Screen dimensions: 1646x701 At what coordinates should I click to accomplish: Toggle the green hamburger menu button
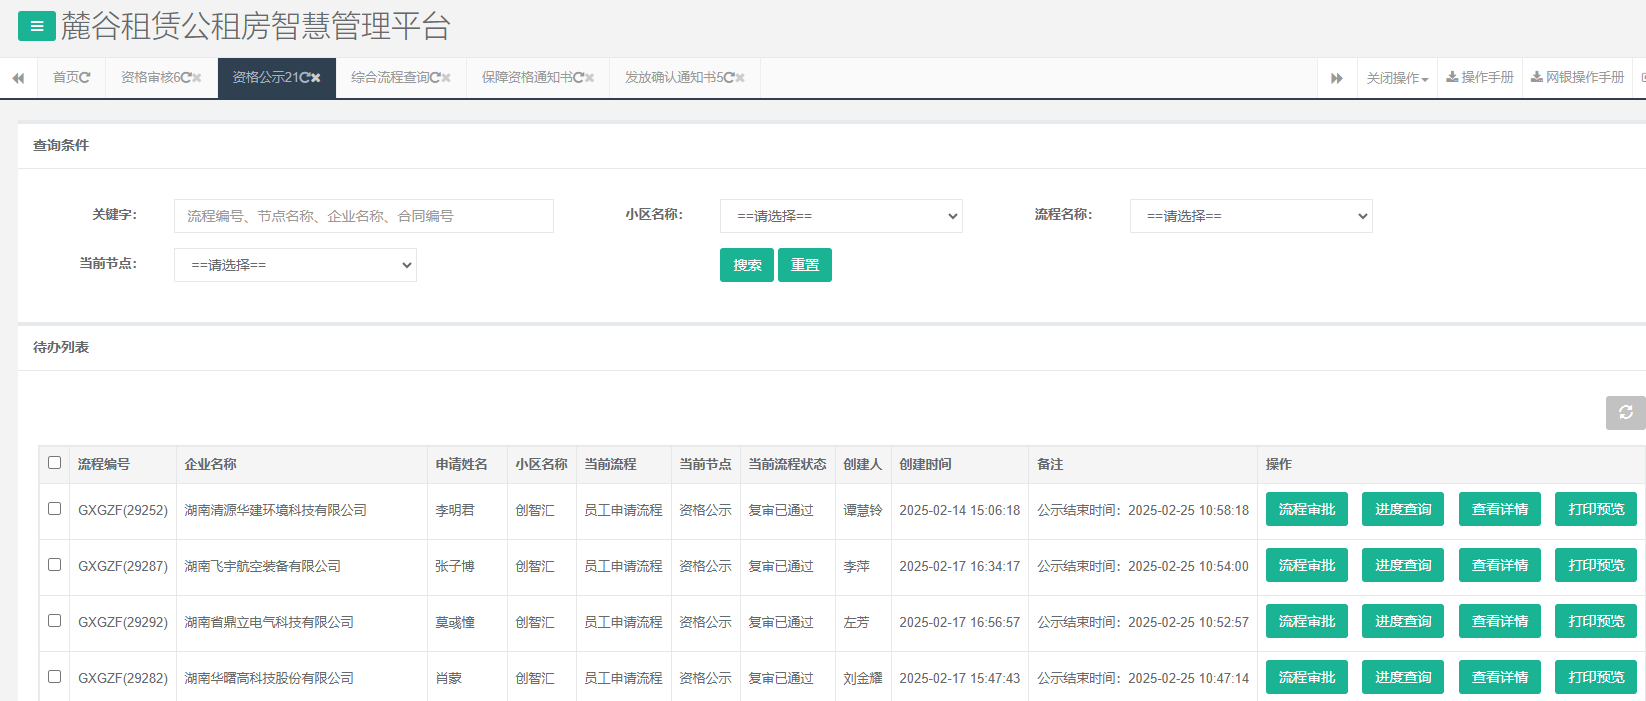coord(37,27)
